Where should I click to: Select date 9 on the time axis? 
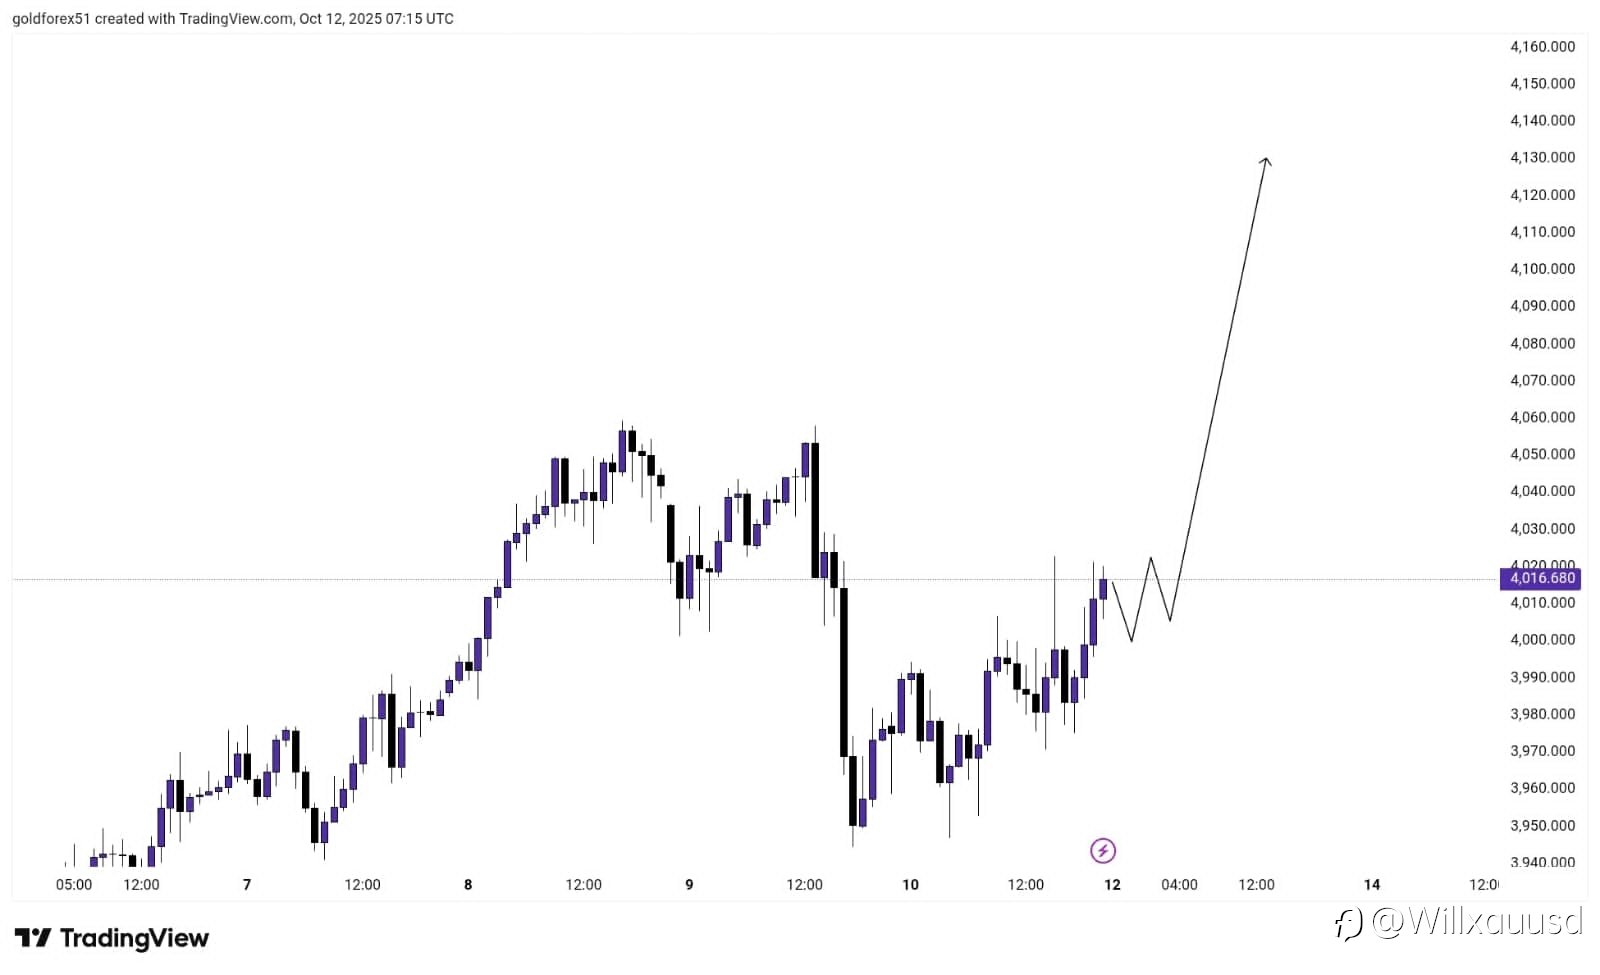689,884
